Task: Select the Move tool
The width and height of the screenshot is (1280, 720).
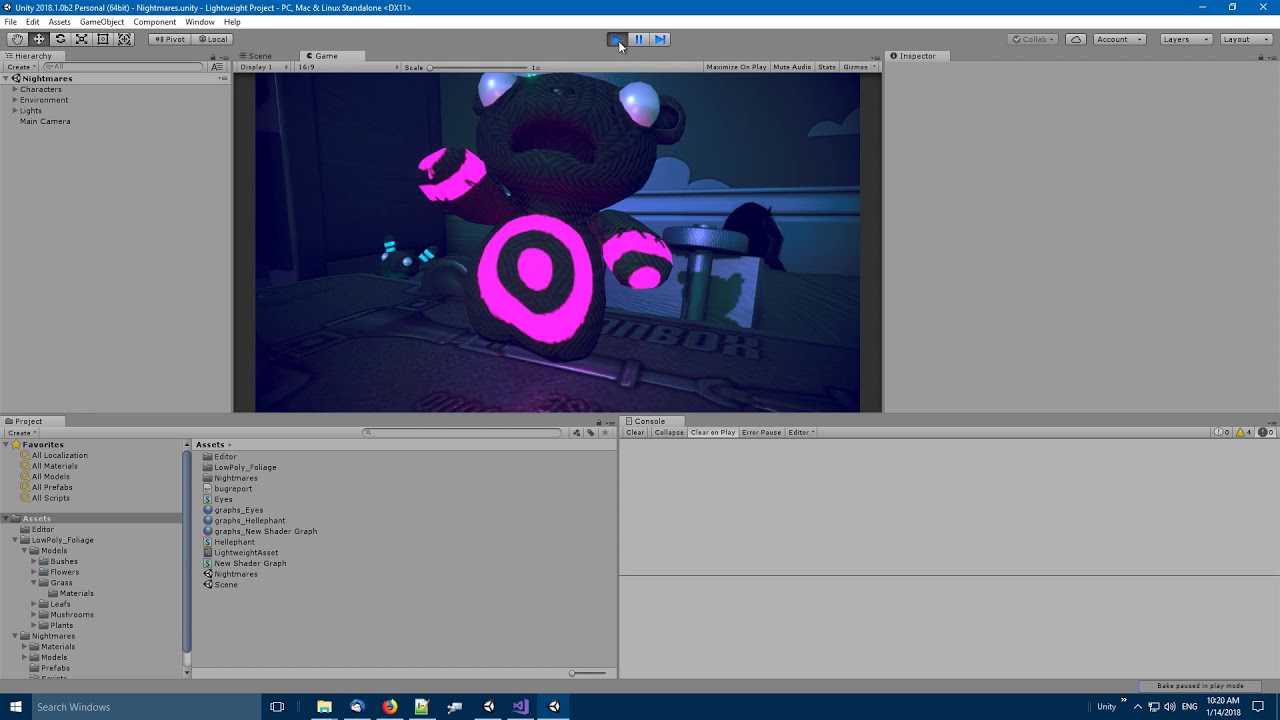Action: point(39,39)
